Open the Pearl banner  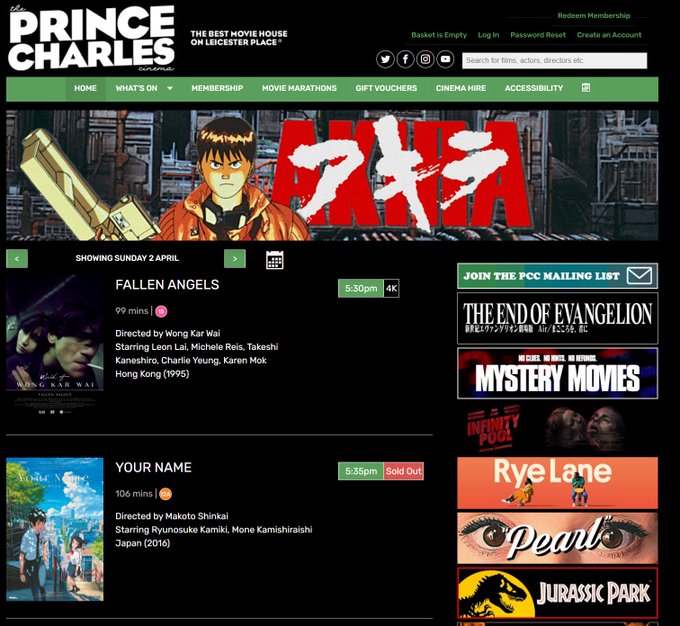(x=557, y=538)
